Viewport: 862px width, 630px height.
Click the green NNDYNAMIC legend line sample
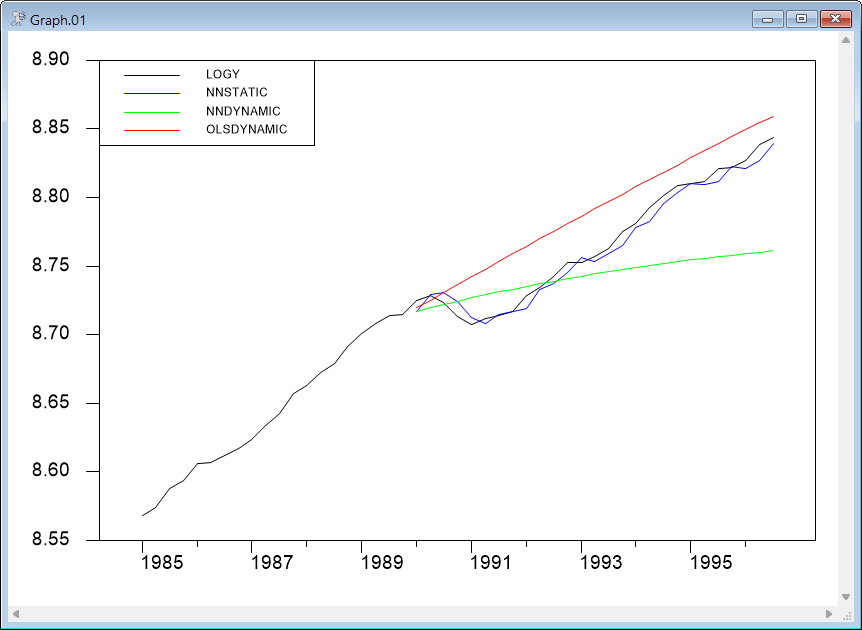point(151,112)
